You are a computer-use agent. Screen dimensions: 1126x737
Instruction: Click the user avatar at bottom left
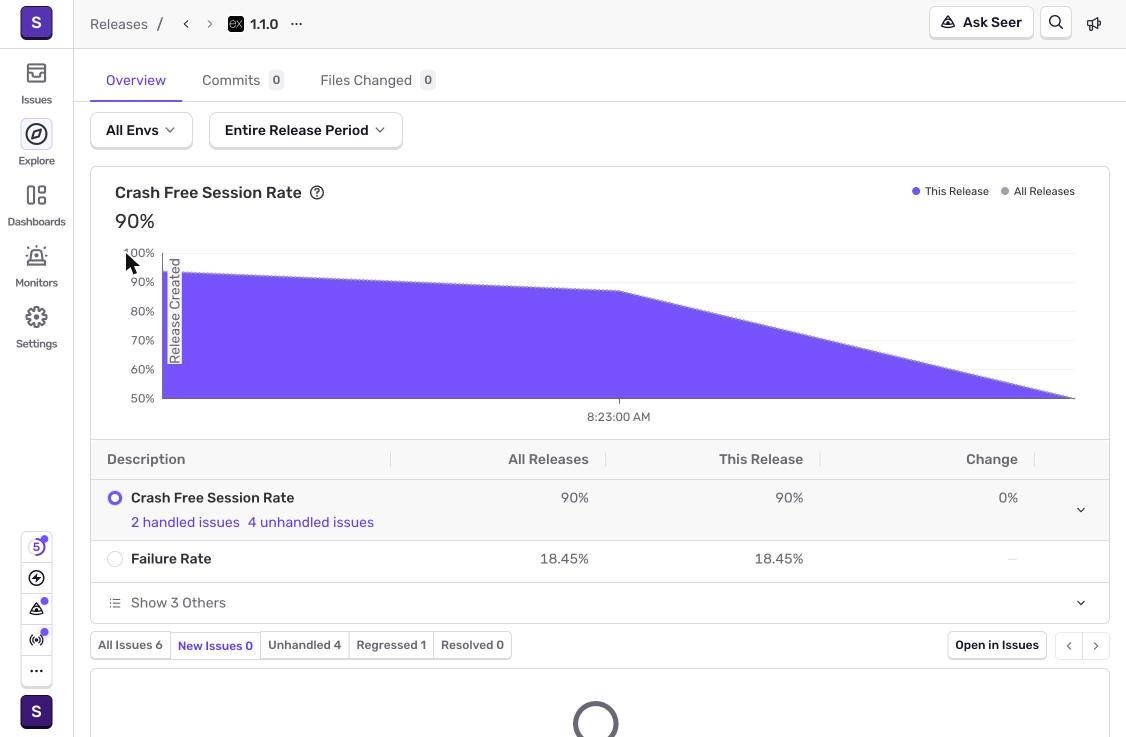36,712
